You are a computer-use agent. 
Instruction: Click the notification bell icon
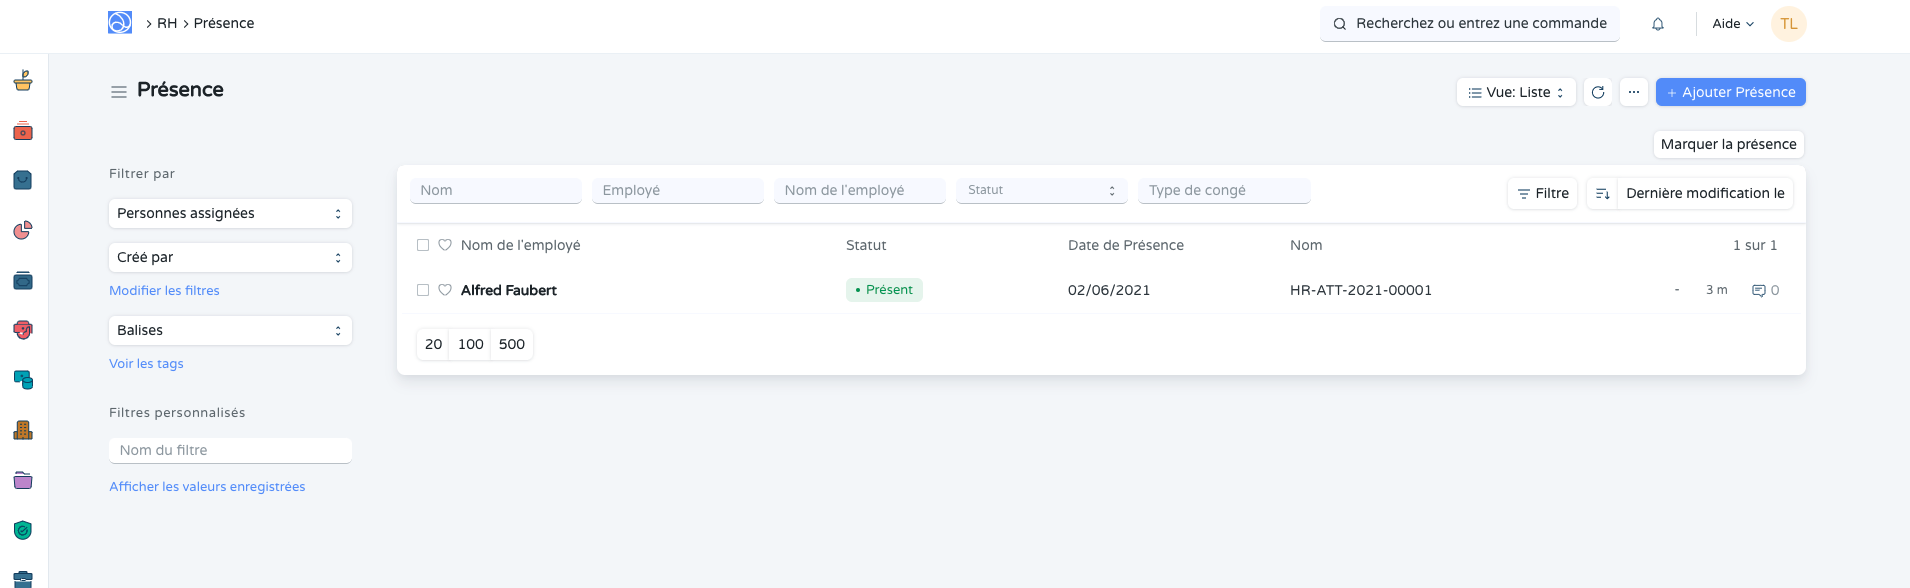[1657, 24]
